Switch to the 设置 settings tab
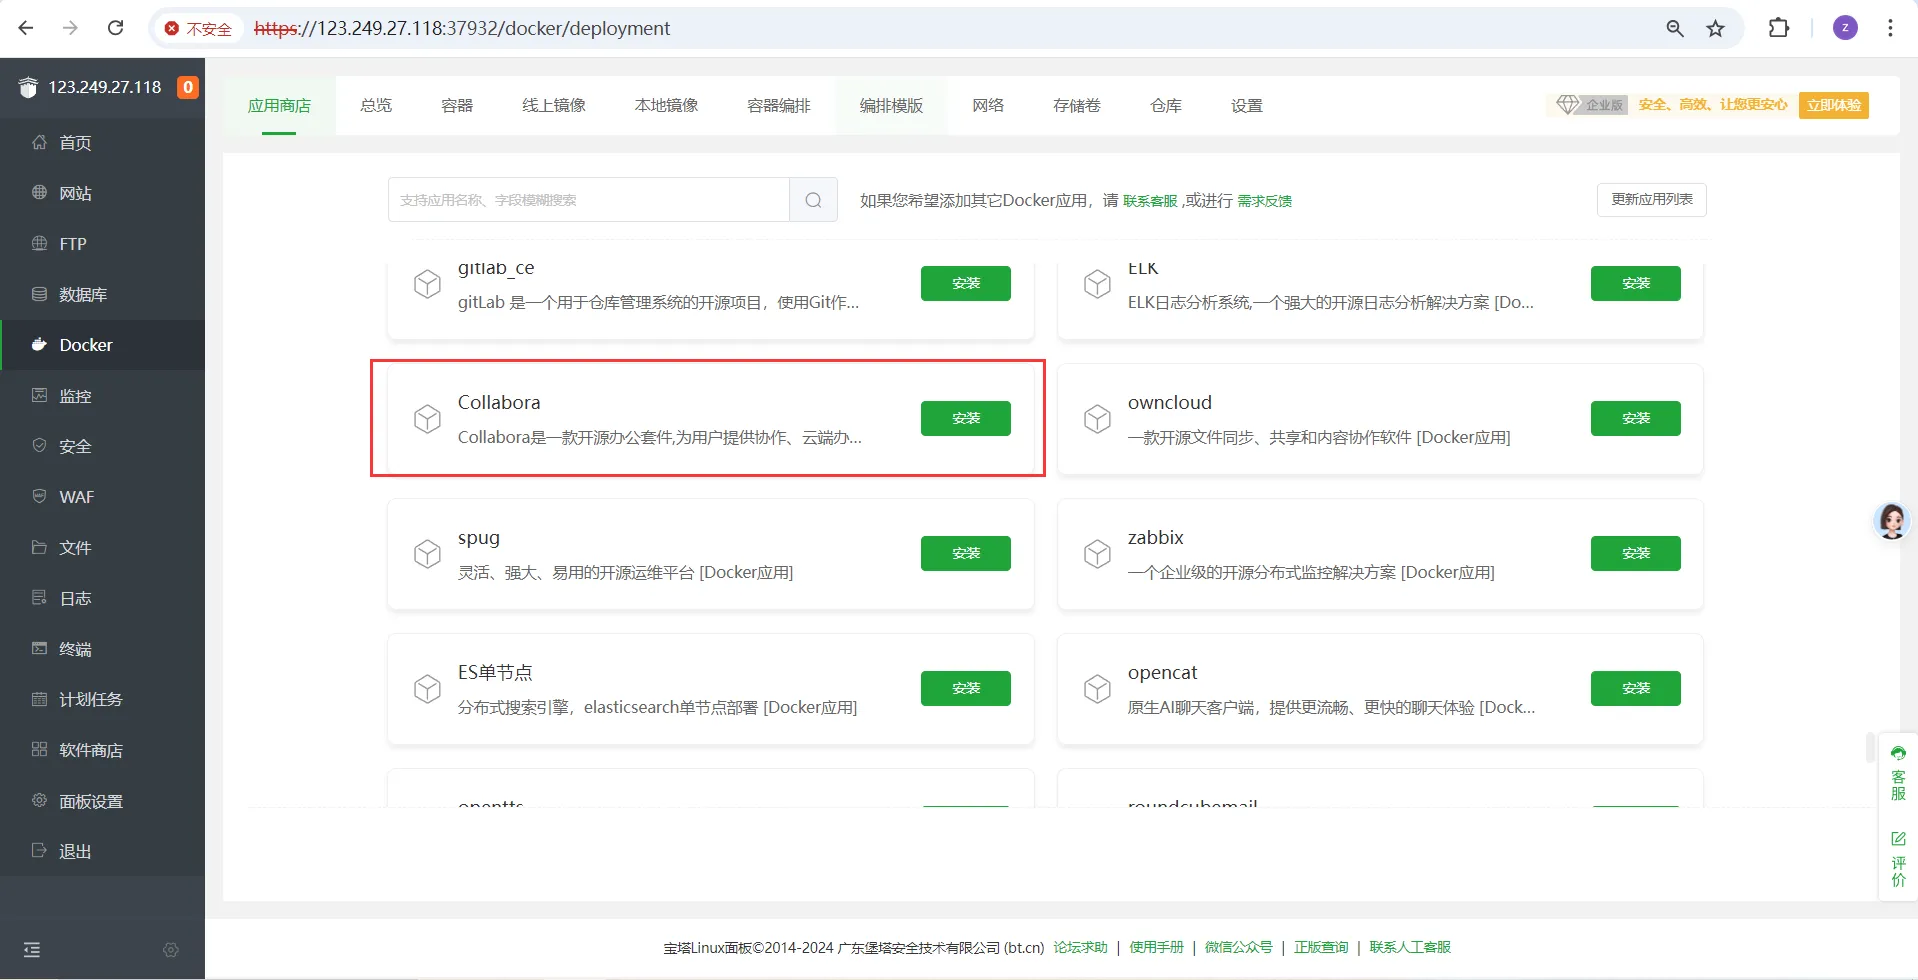The image size is (1918, 980). (1247, 105)
